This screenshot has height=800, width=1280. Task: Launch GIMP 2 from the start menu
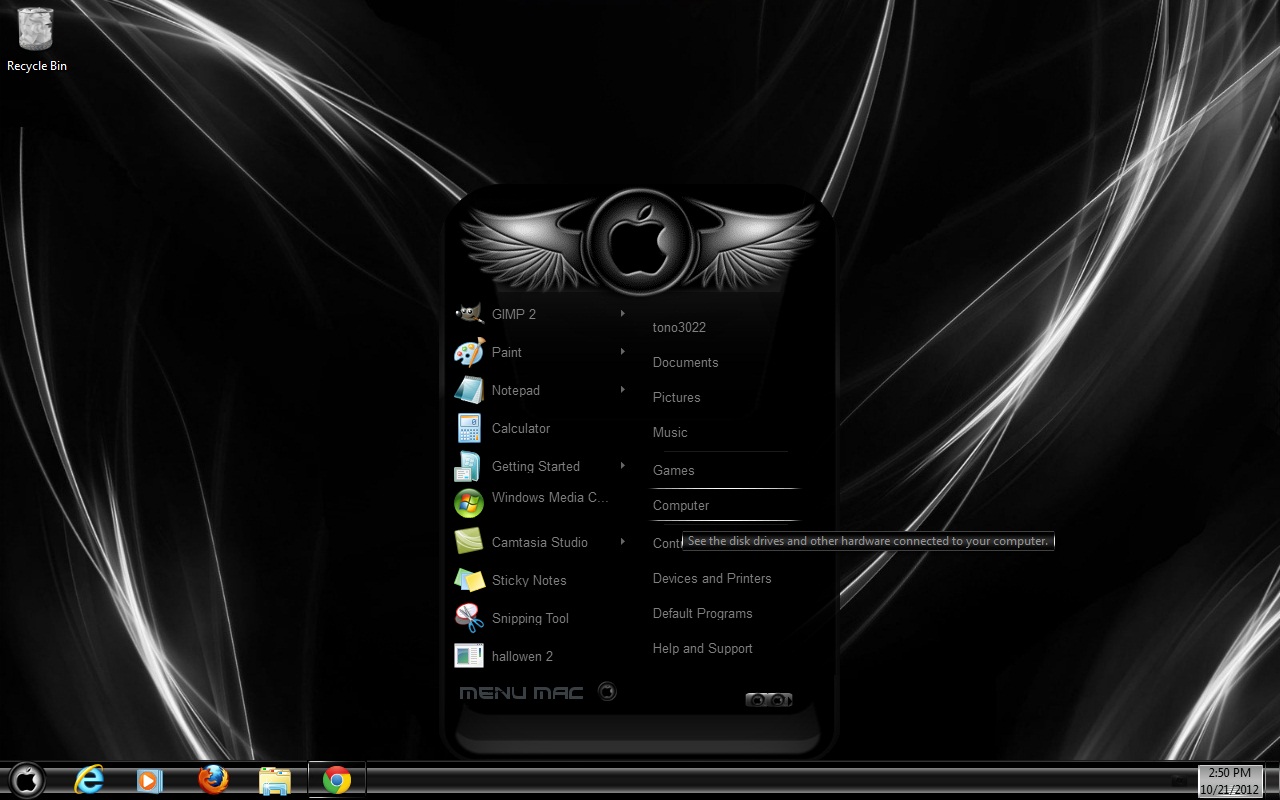(514, 314)
